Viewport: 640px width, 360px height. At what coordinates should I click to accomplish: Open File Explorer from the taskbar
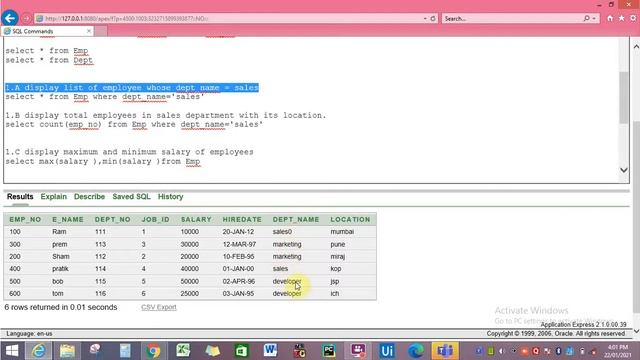point(67,351)
